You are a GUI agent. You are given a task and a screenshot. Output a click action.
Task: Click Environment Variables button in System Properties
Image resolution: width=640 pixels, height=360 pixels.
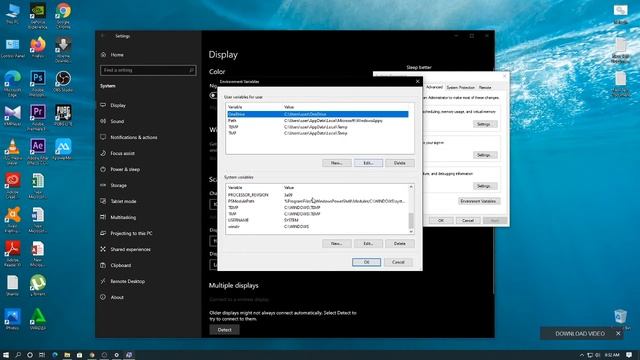click(x=478, y=201)
